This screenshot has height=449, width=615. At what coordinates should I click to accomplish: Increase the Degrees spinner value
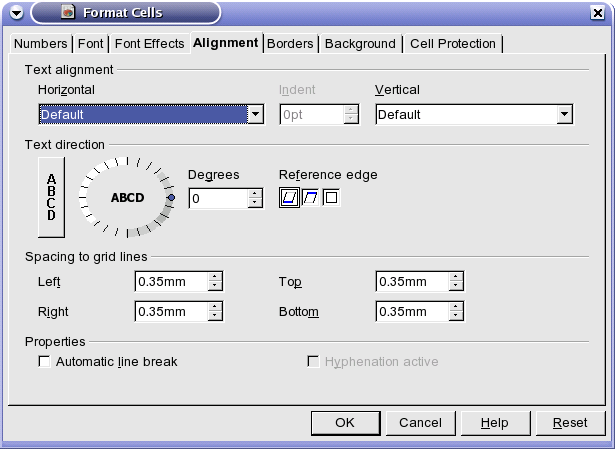click(255, 193)
